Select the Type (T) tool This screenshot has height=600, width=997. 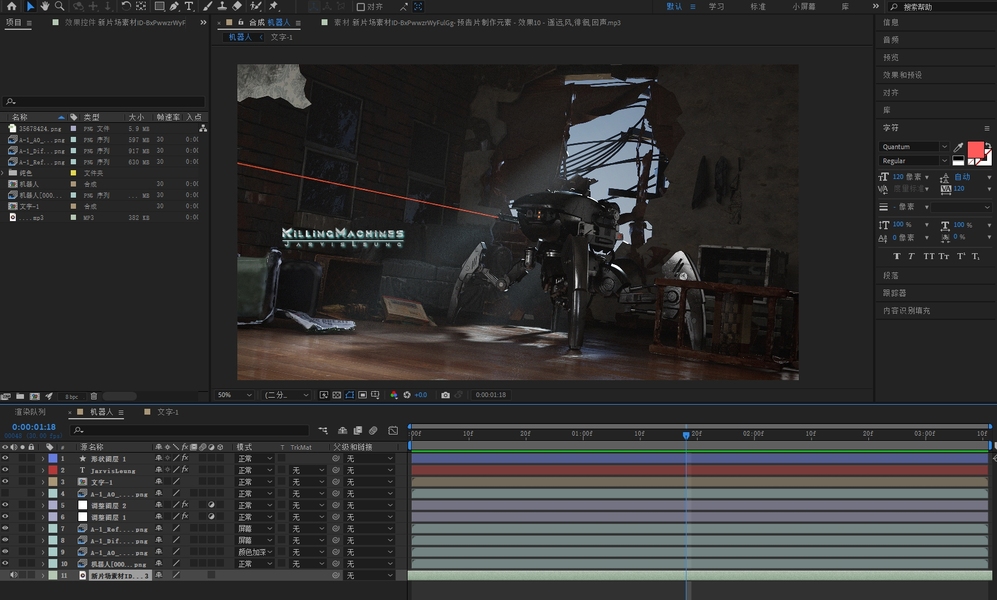189,6
